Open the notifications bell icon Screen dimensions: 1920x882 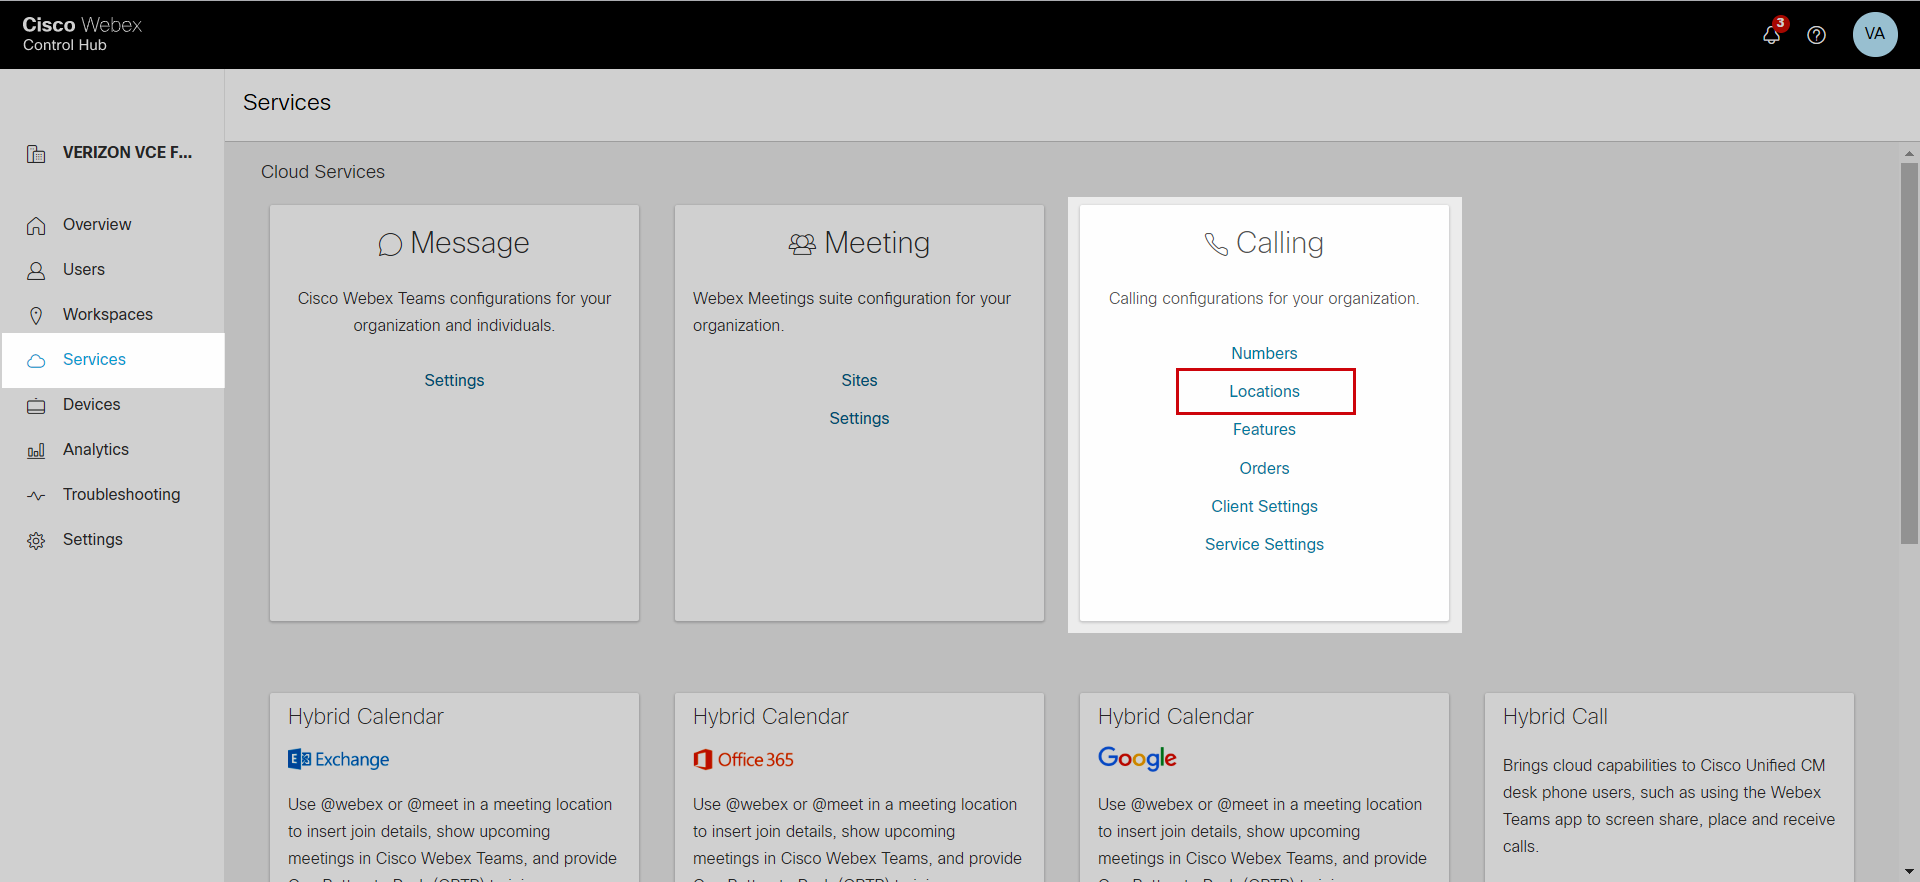1771,35
